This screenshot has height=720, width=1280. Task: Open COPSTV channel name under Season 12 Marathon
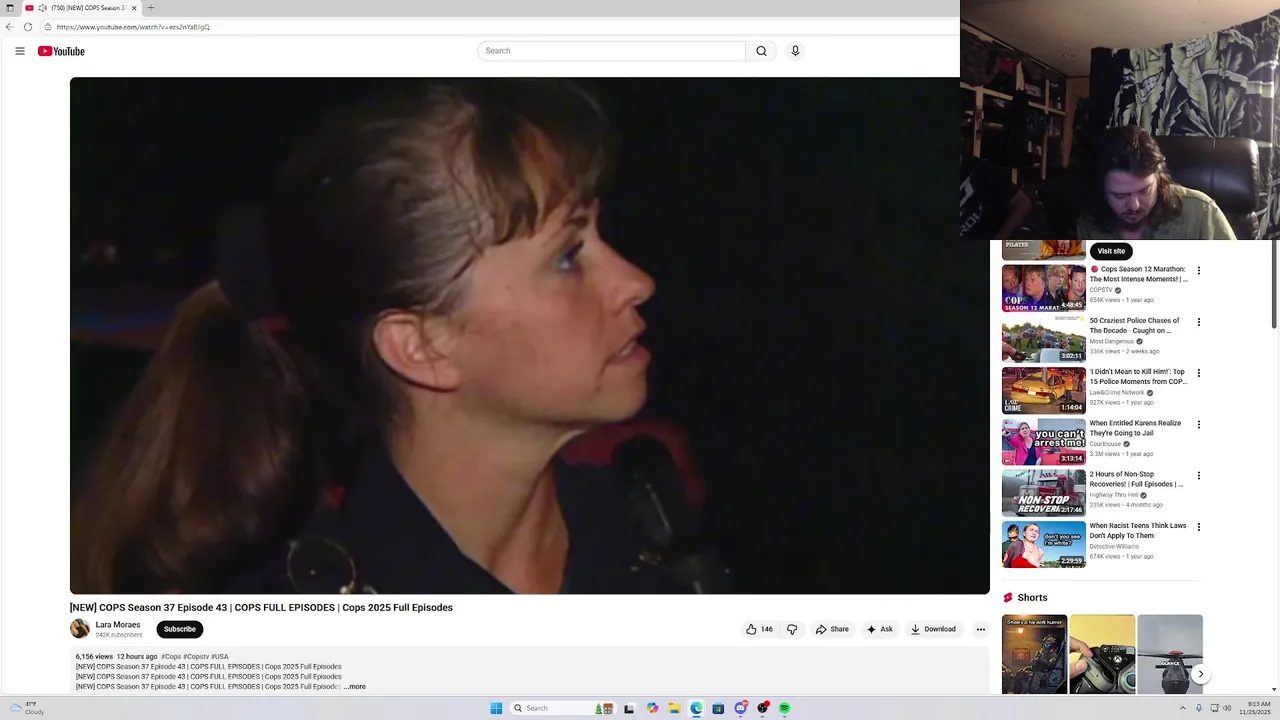pos(1101,290)
